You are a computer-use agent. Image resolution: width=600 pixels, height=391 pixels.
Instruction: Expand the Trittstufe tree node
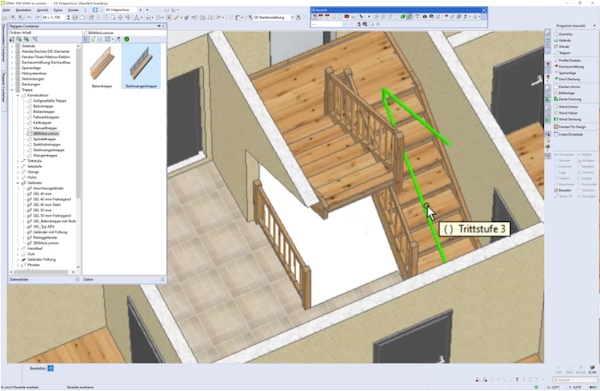click(18, 161)
